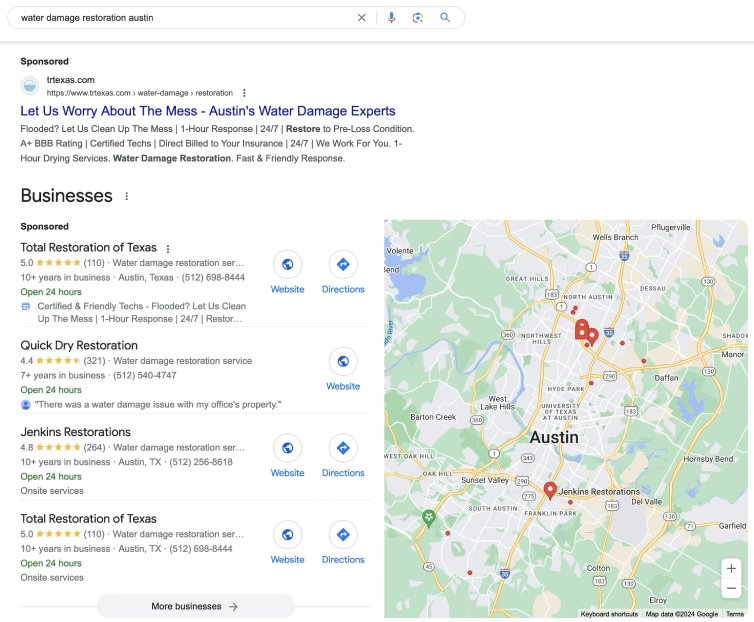Open the Businesses section options menu
This screenshot has height=622, width=754.
tap(126, 196)
